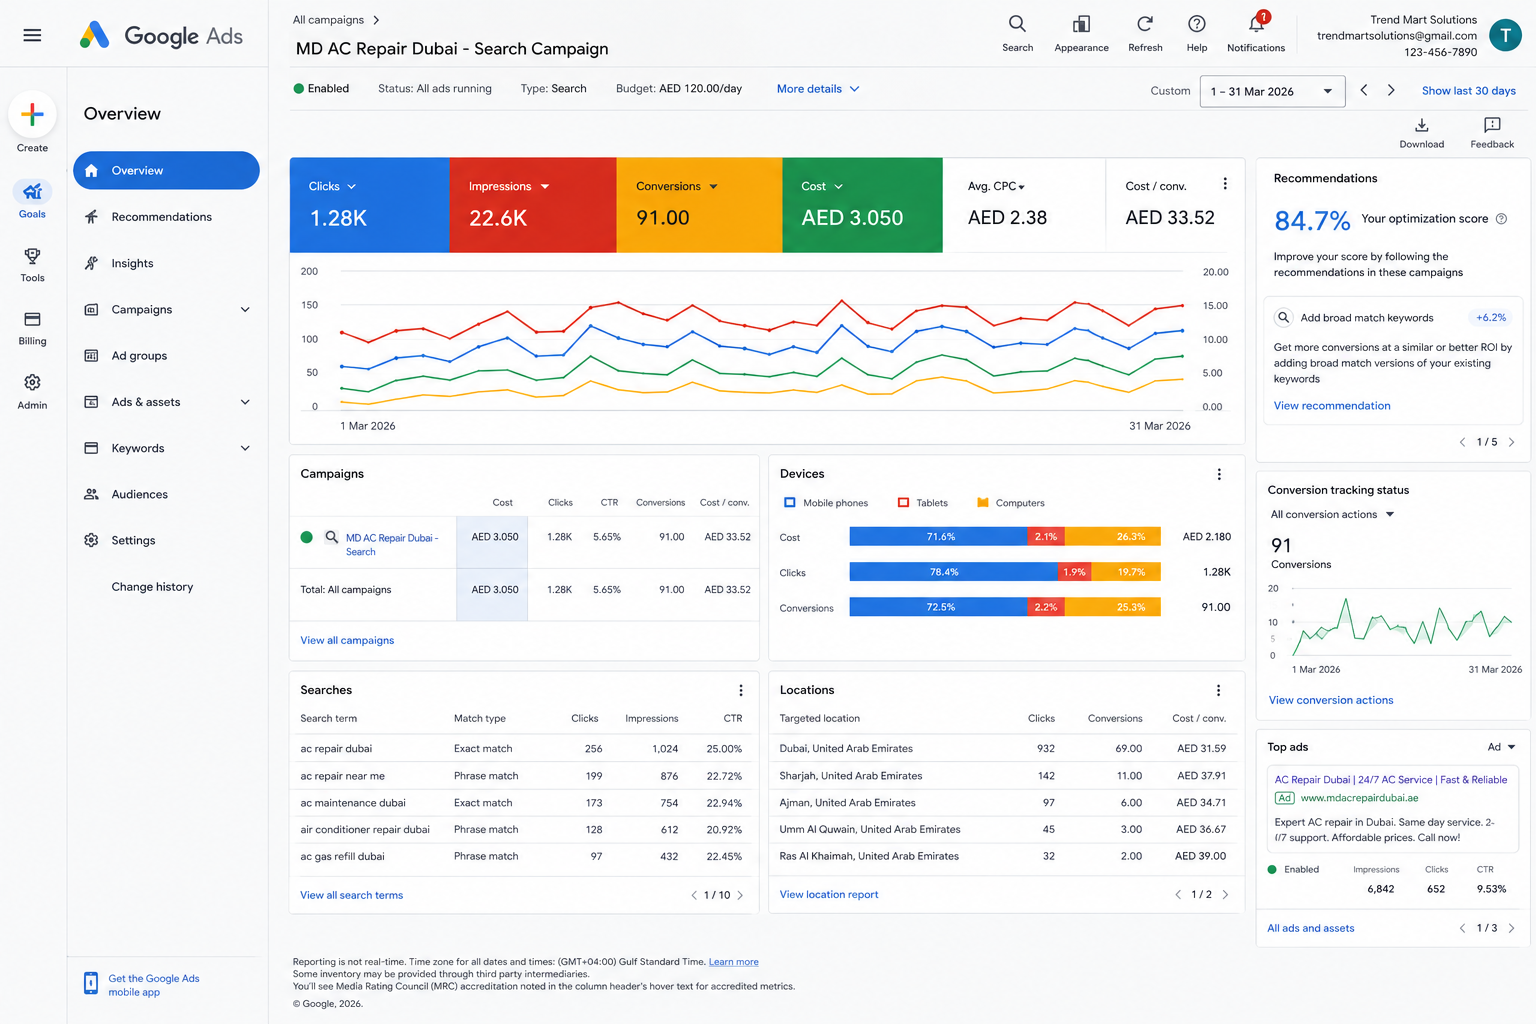Open Top ads Ad type dropdown
Screen dimensions: 1536x1024
click(1501, 747)
